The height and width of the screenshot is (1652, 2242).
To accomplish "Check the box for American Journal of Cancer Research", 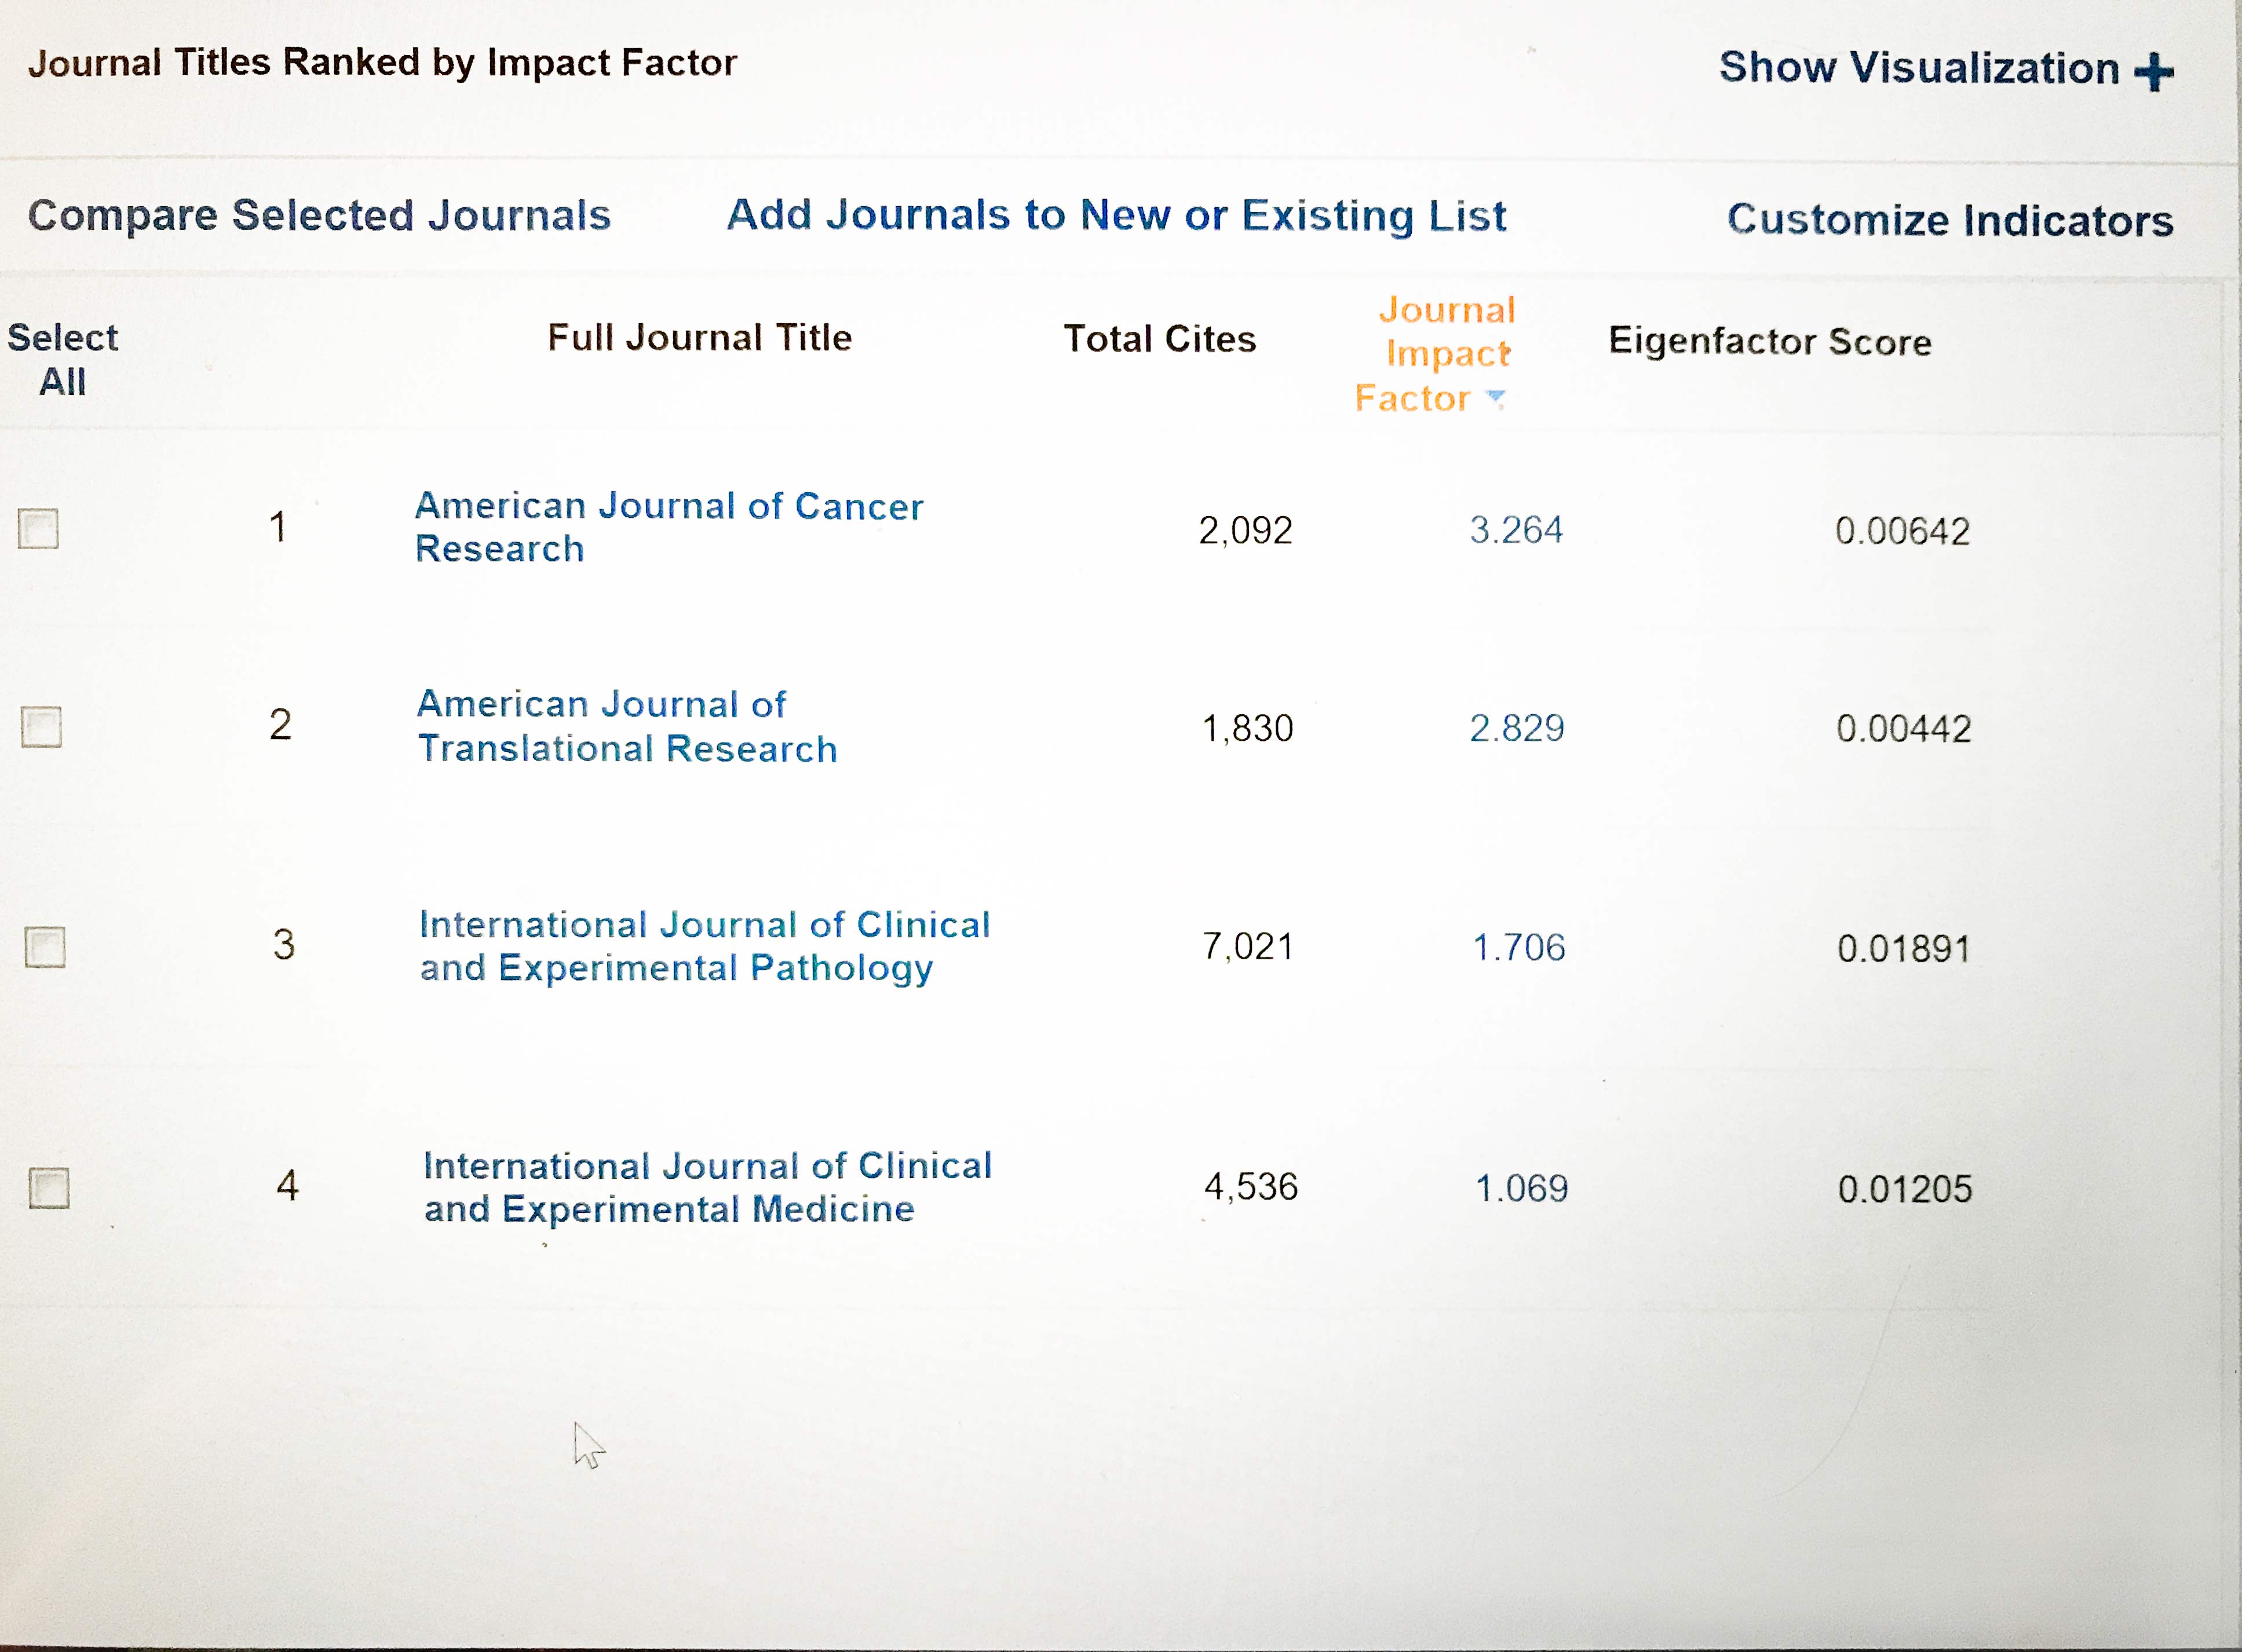I will (x=38, y=528).
